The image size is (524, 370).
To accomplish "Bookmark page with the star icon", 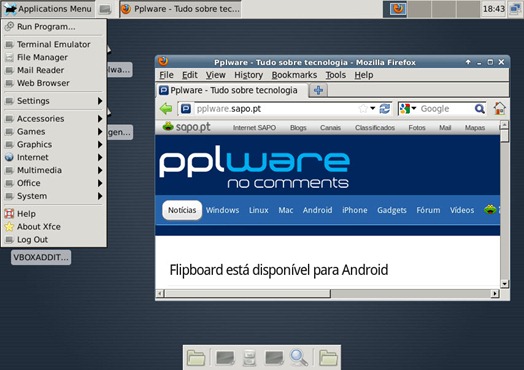I will point(363,109).
